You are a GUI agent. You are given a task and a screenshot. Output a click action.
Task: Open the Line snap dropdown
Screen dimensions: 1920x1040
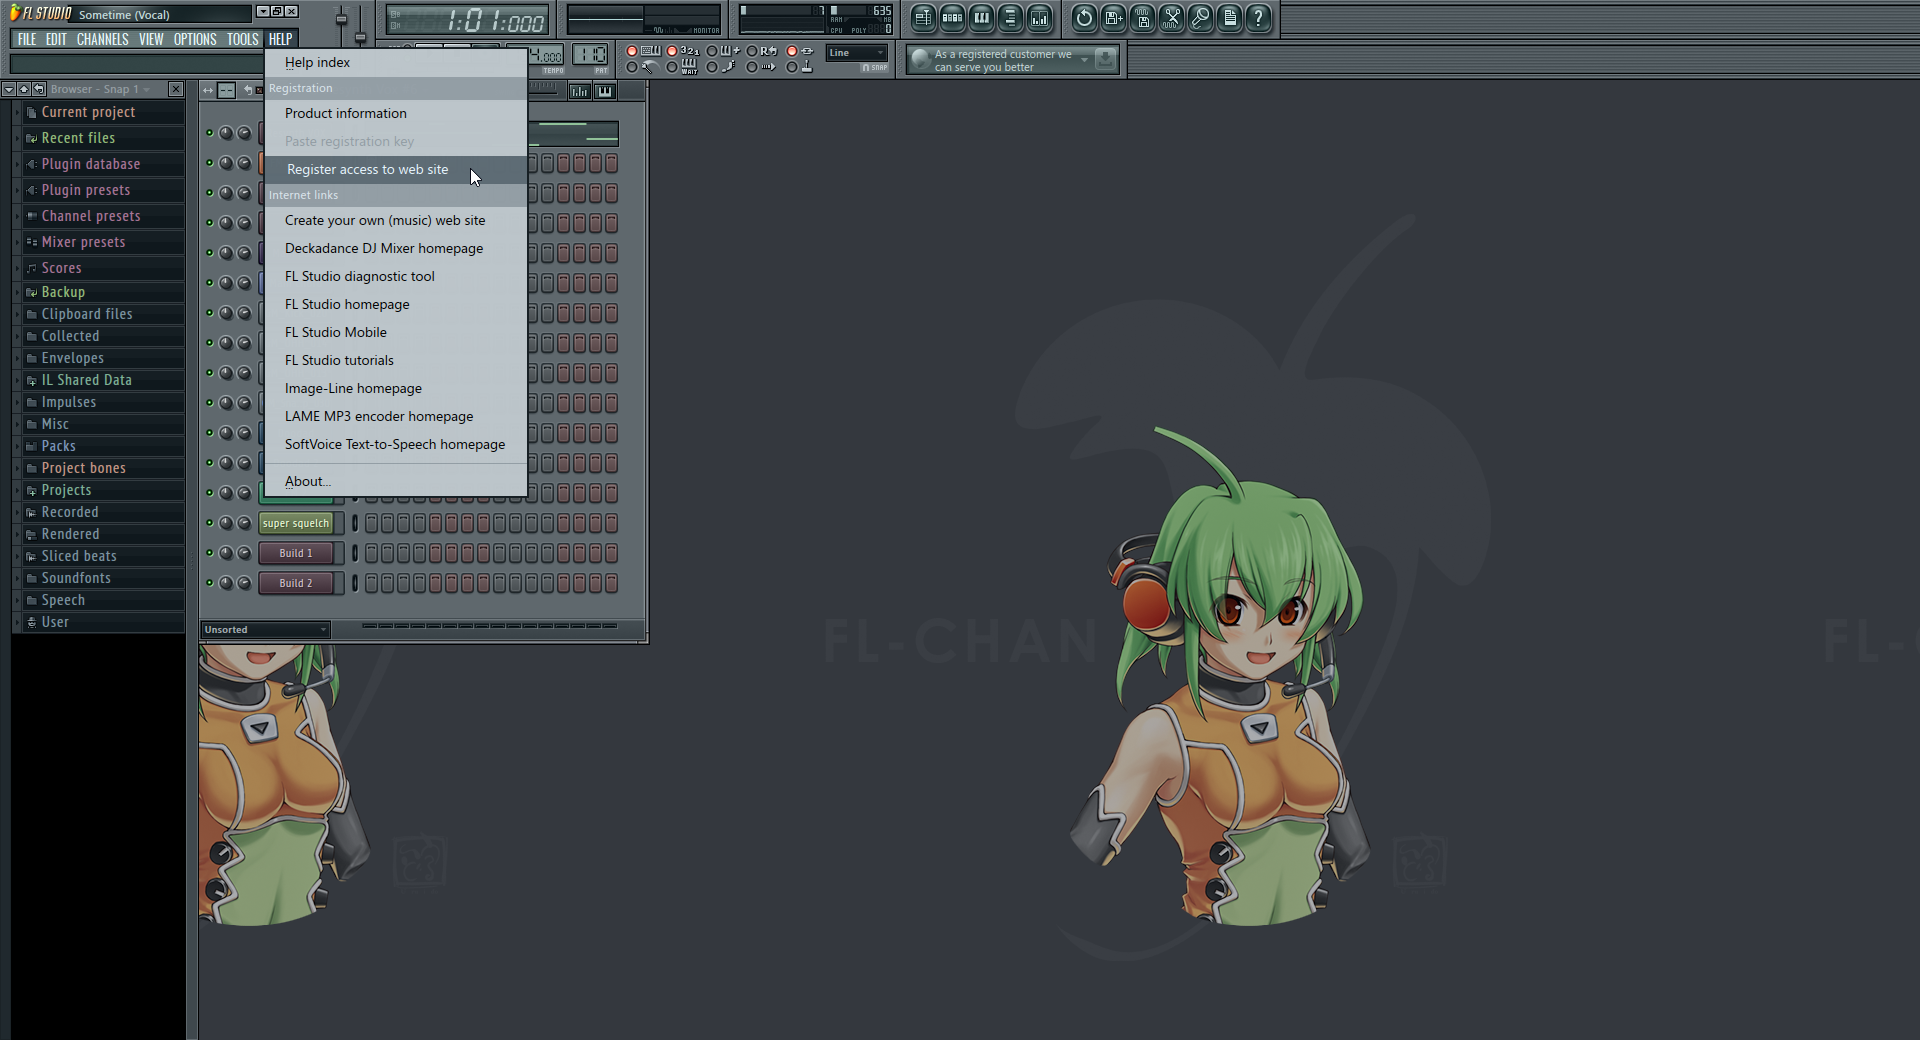[x=857, y=53]
